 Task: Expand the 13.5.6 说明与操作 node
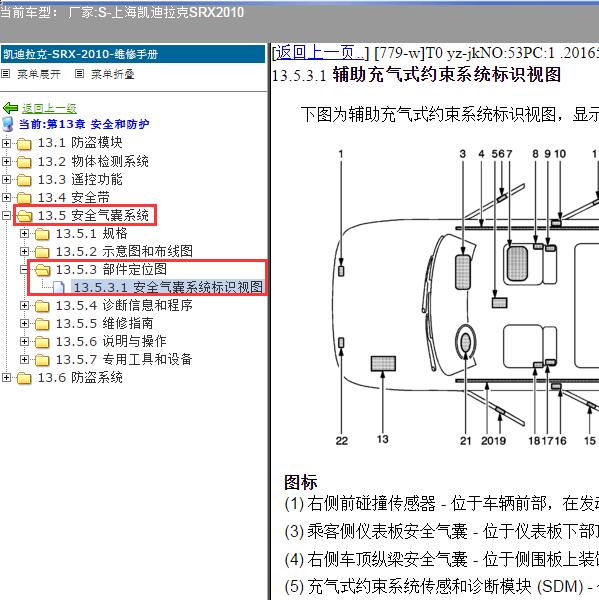tap(24, 341)
